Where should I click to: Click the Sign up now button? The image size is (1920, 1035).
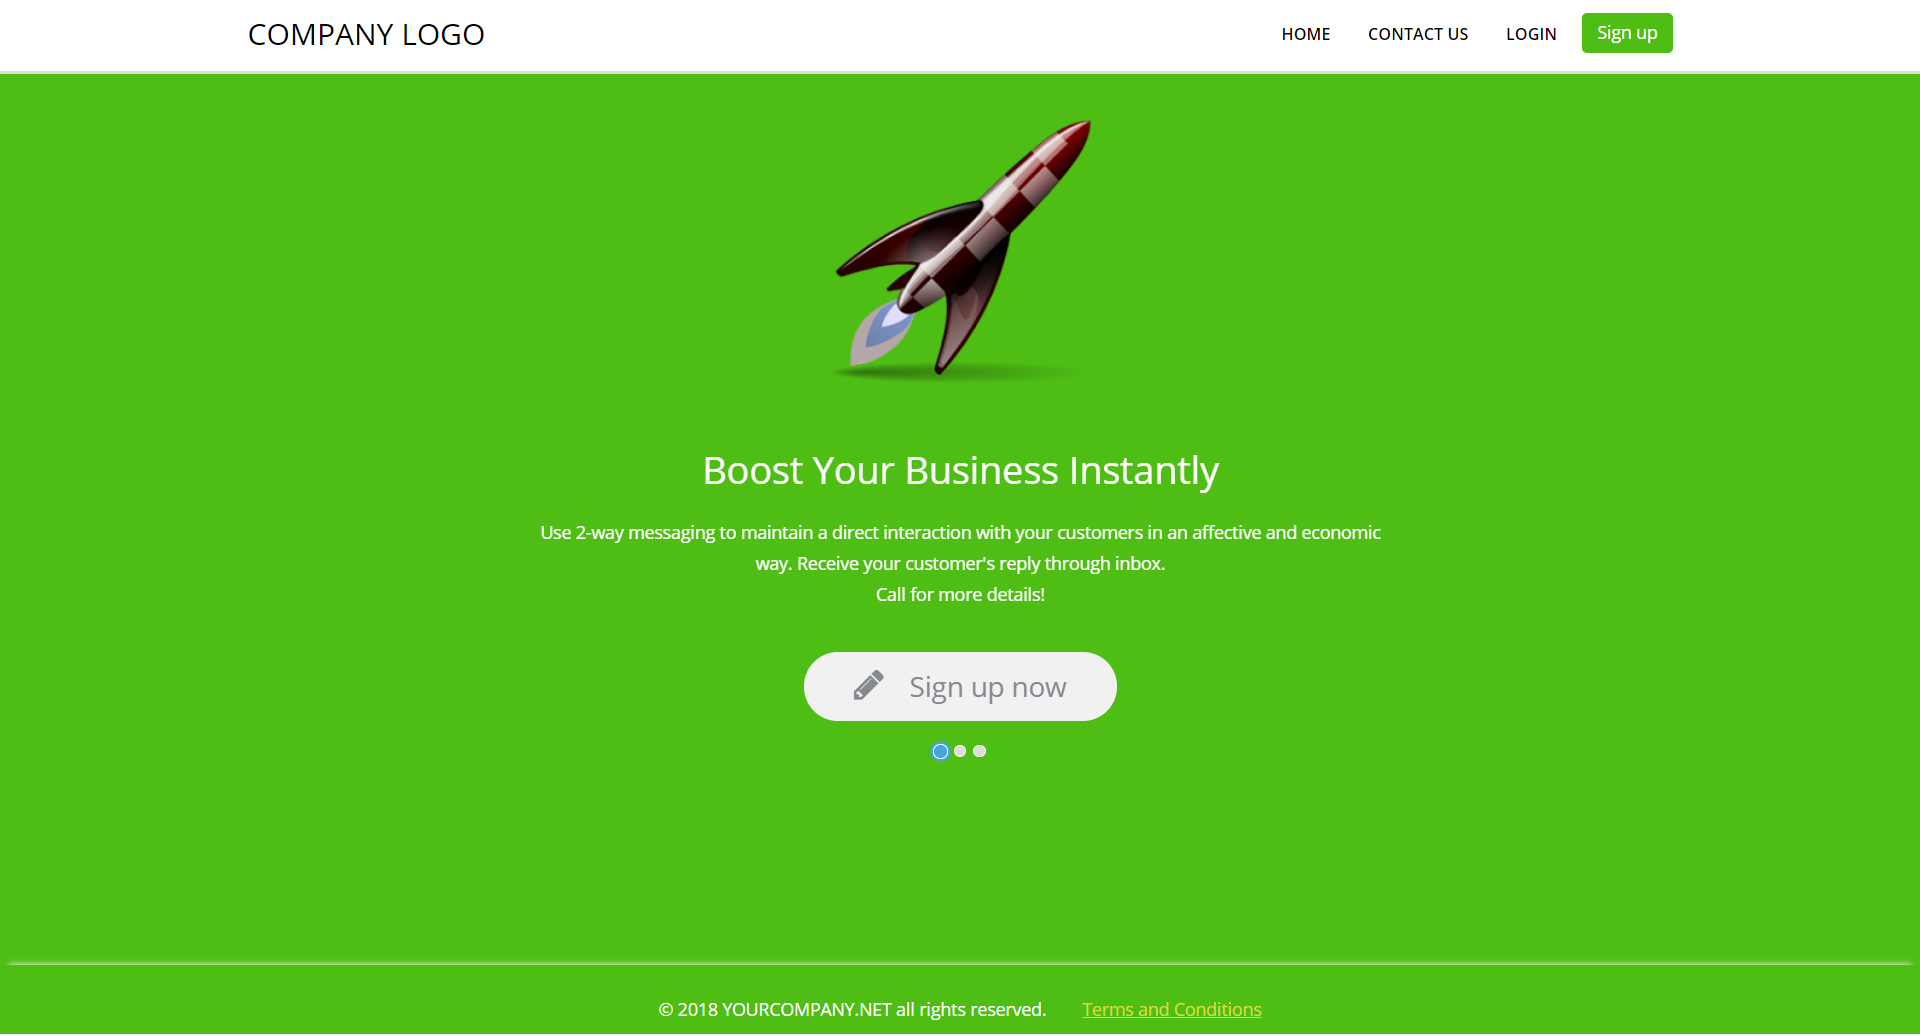tap(960, 686)
